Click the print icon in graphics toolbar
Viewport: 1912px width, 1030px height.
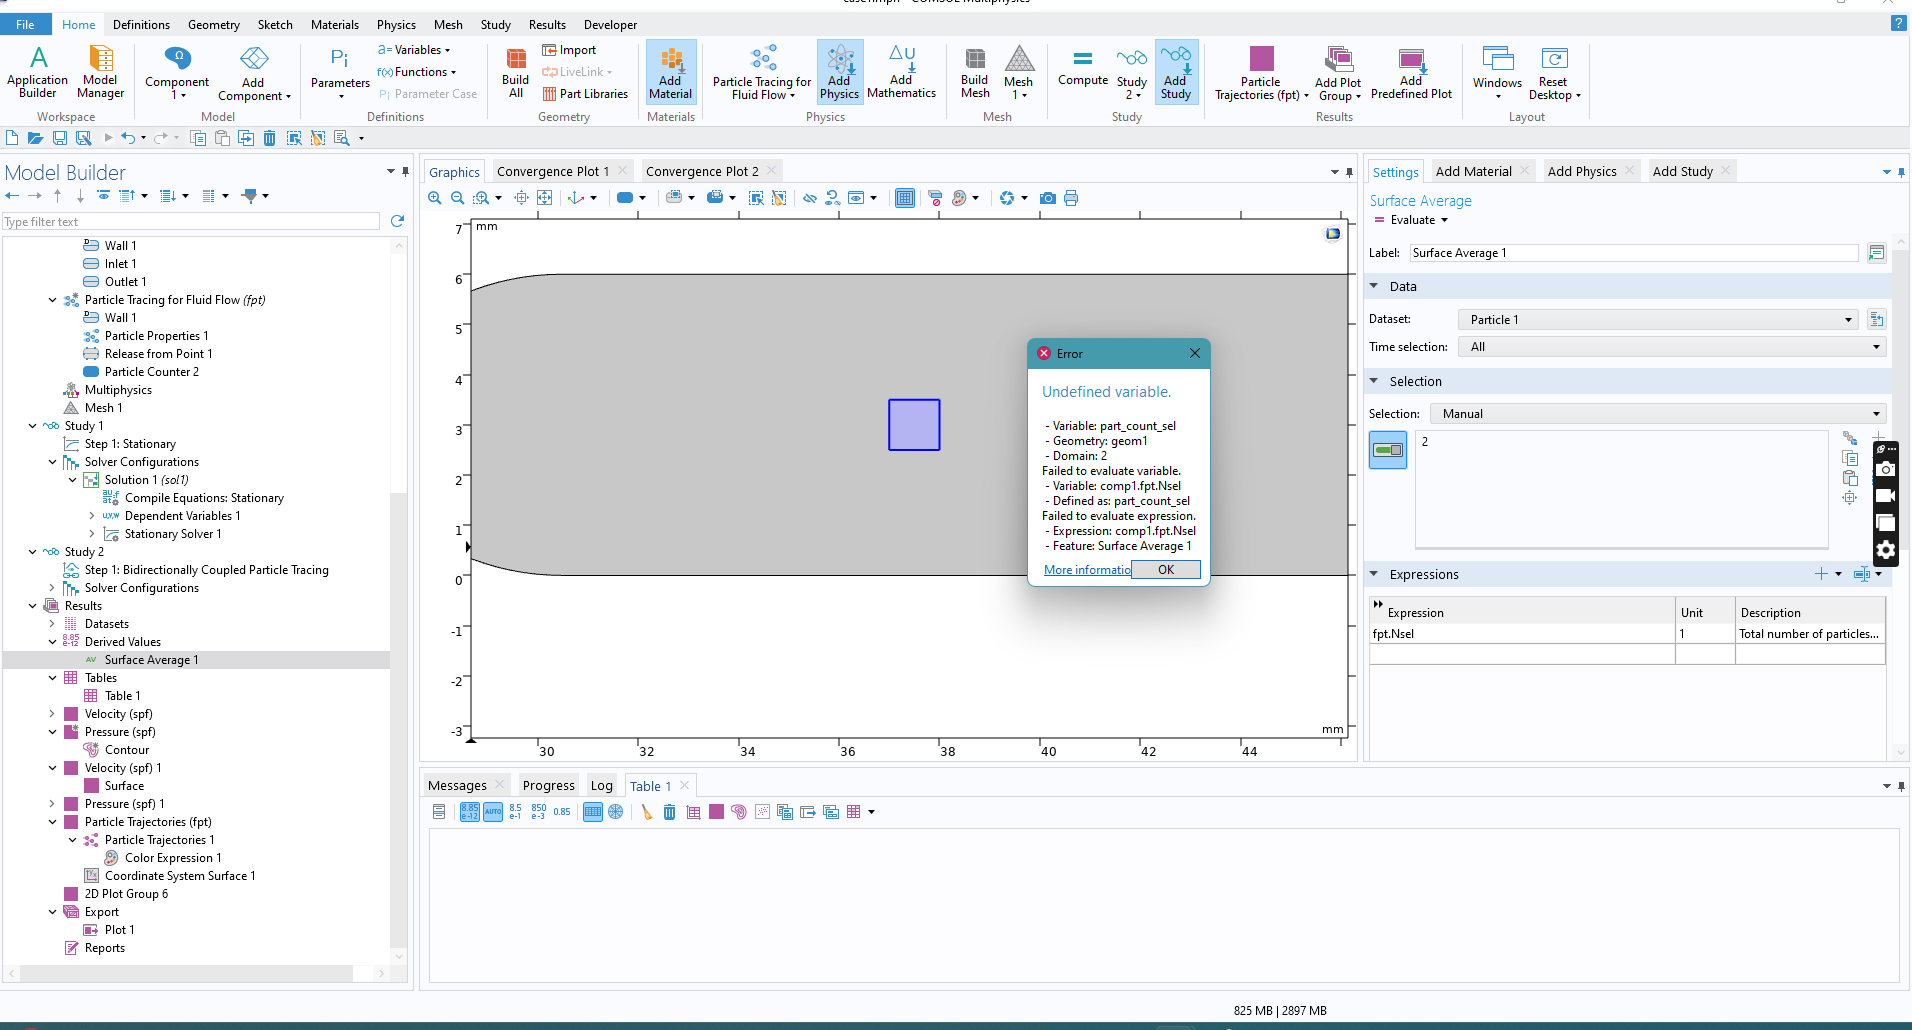point(1071,198)
